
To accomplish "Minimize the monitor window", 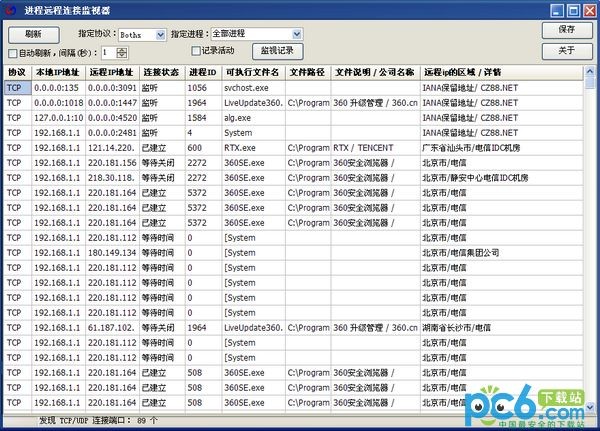I will [x=557, y=10].
